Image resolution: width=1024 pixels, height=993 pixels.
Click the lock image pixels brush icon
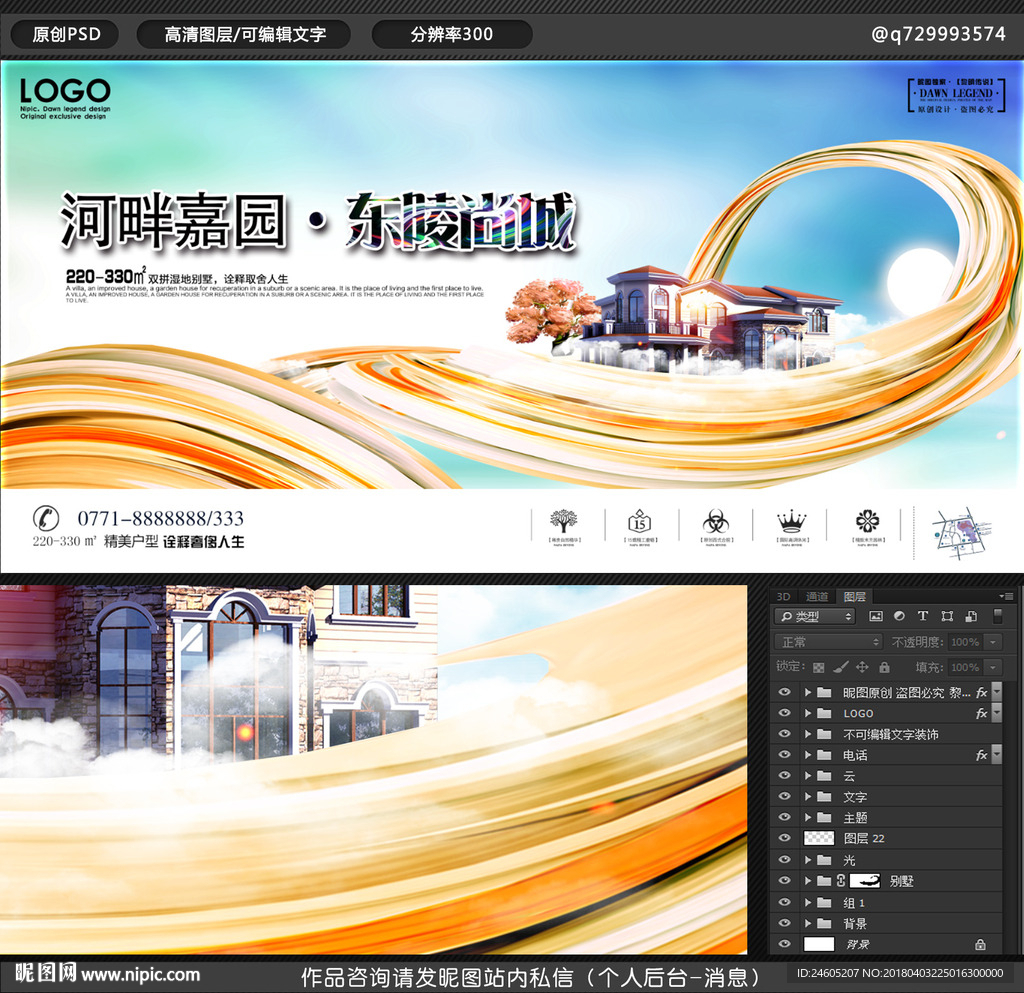[841, 667]
